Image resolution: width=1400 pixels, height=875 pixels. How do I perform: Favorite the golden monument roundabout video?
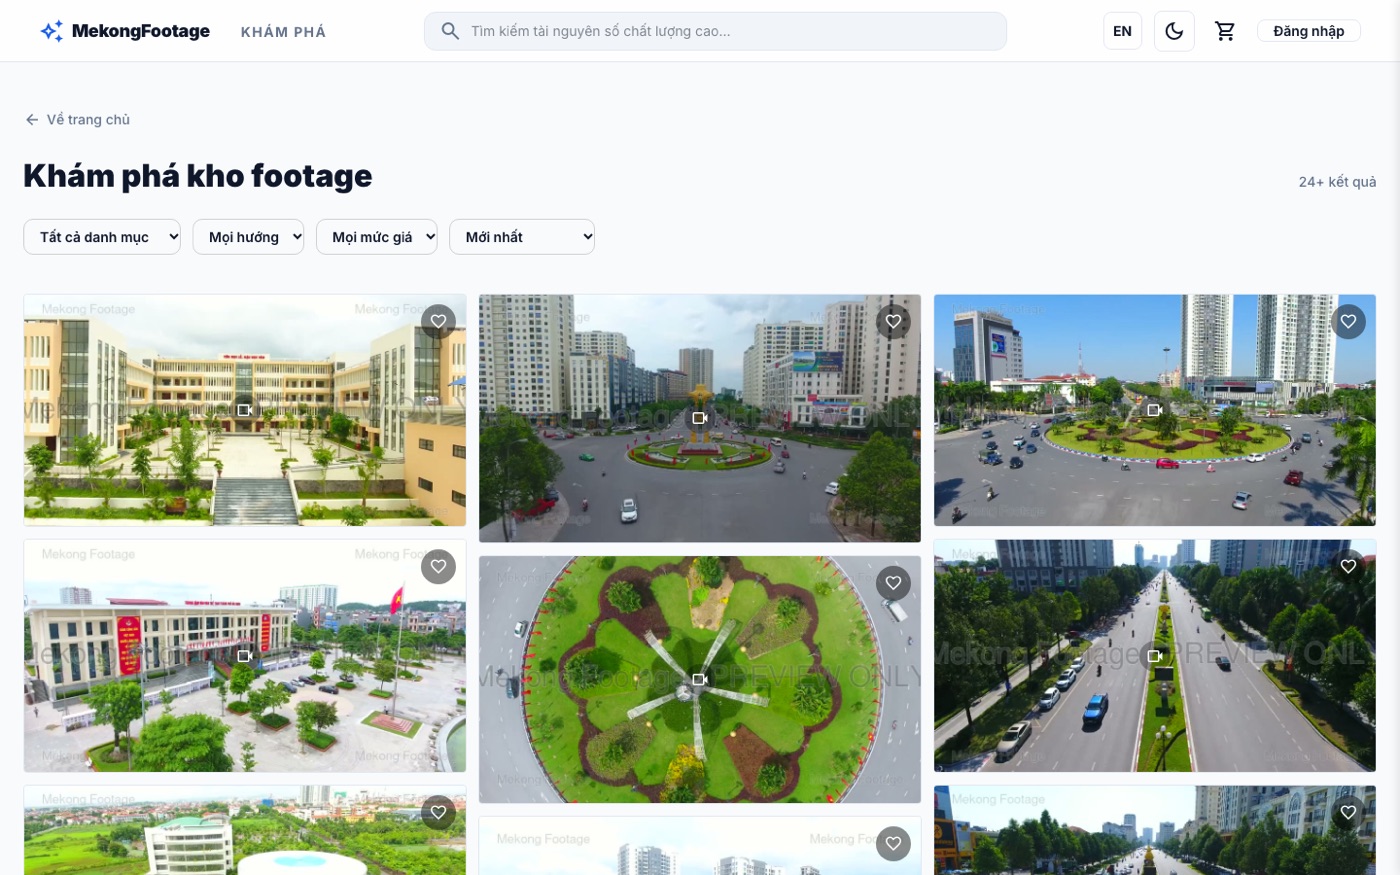893,322
